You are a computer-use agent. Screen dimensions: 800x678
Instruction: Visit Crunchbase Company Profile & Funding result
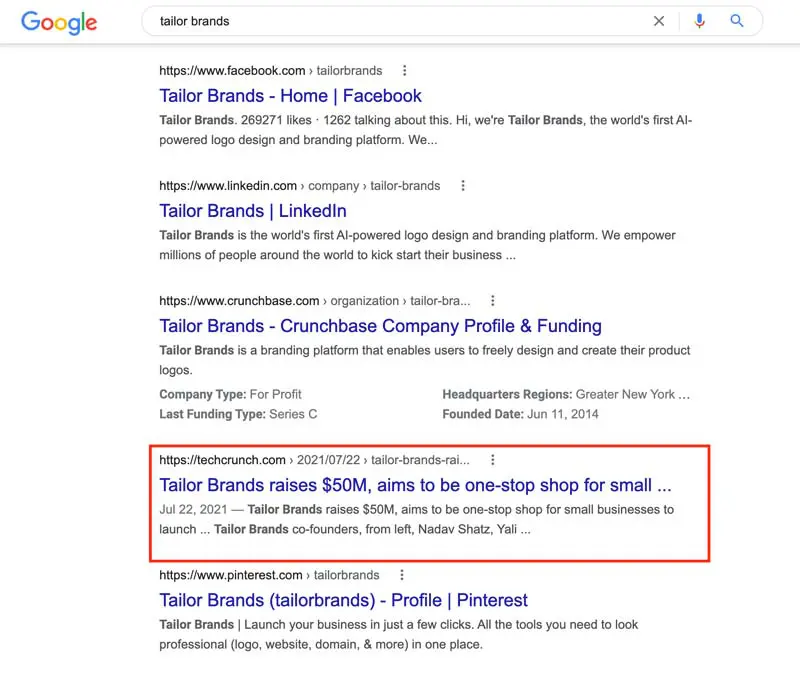point(380,326)
